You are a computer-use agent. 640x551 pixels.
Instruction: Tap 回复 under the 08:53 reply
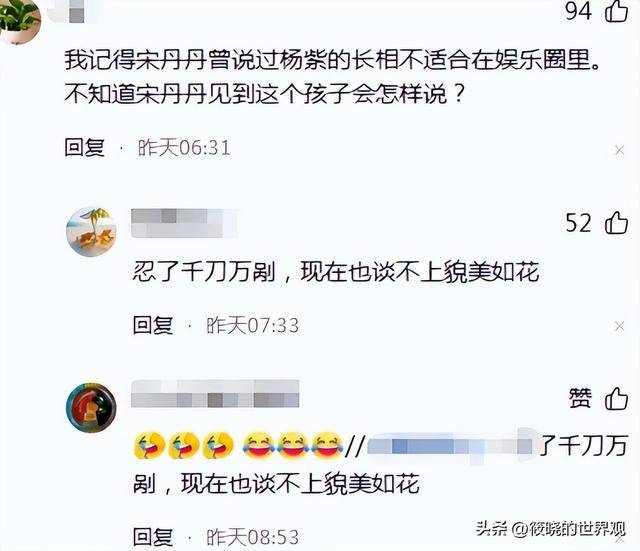[x=153, y=537]
